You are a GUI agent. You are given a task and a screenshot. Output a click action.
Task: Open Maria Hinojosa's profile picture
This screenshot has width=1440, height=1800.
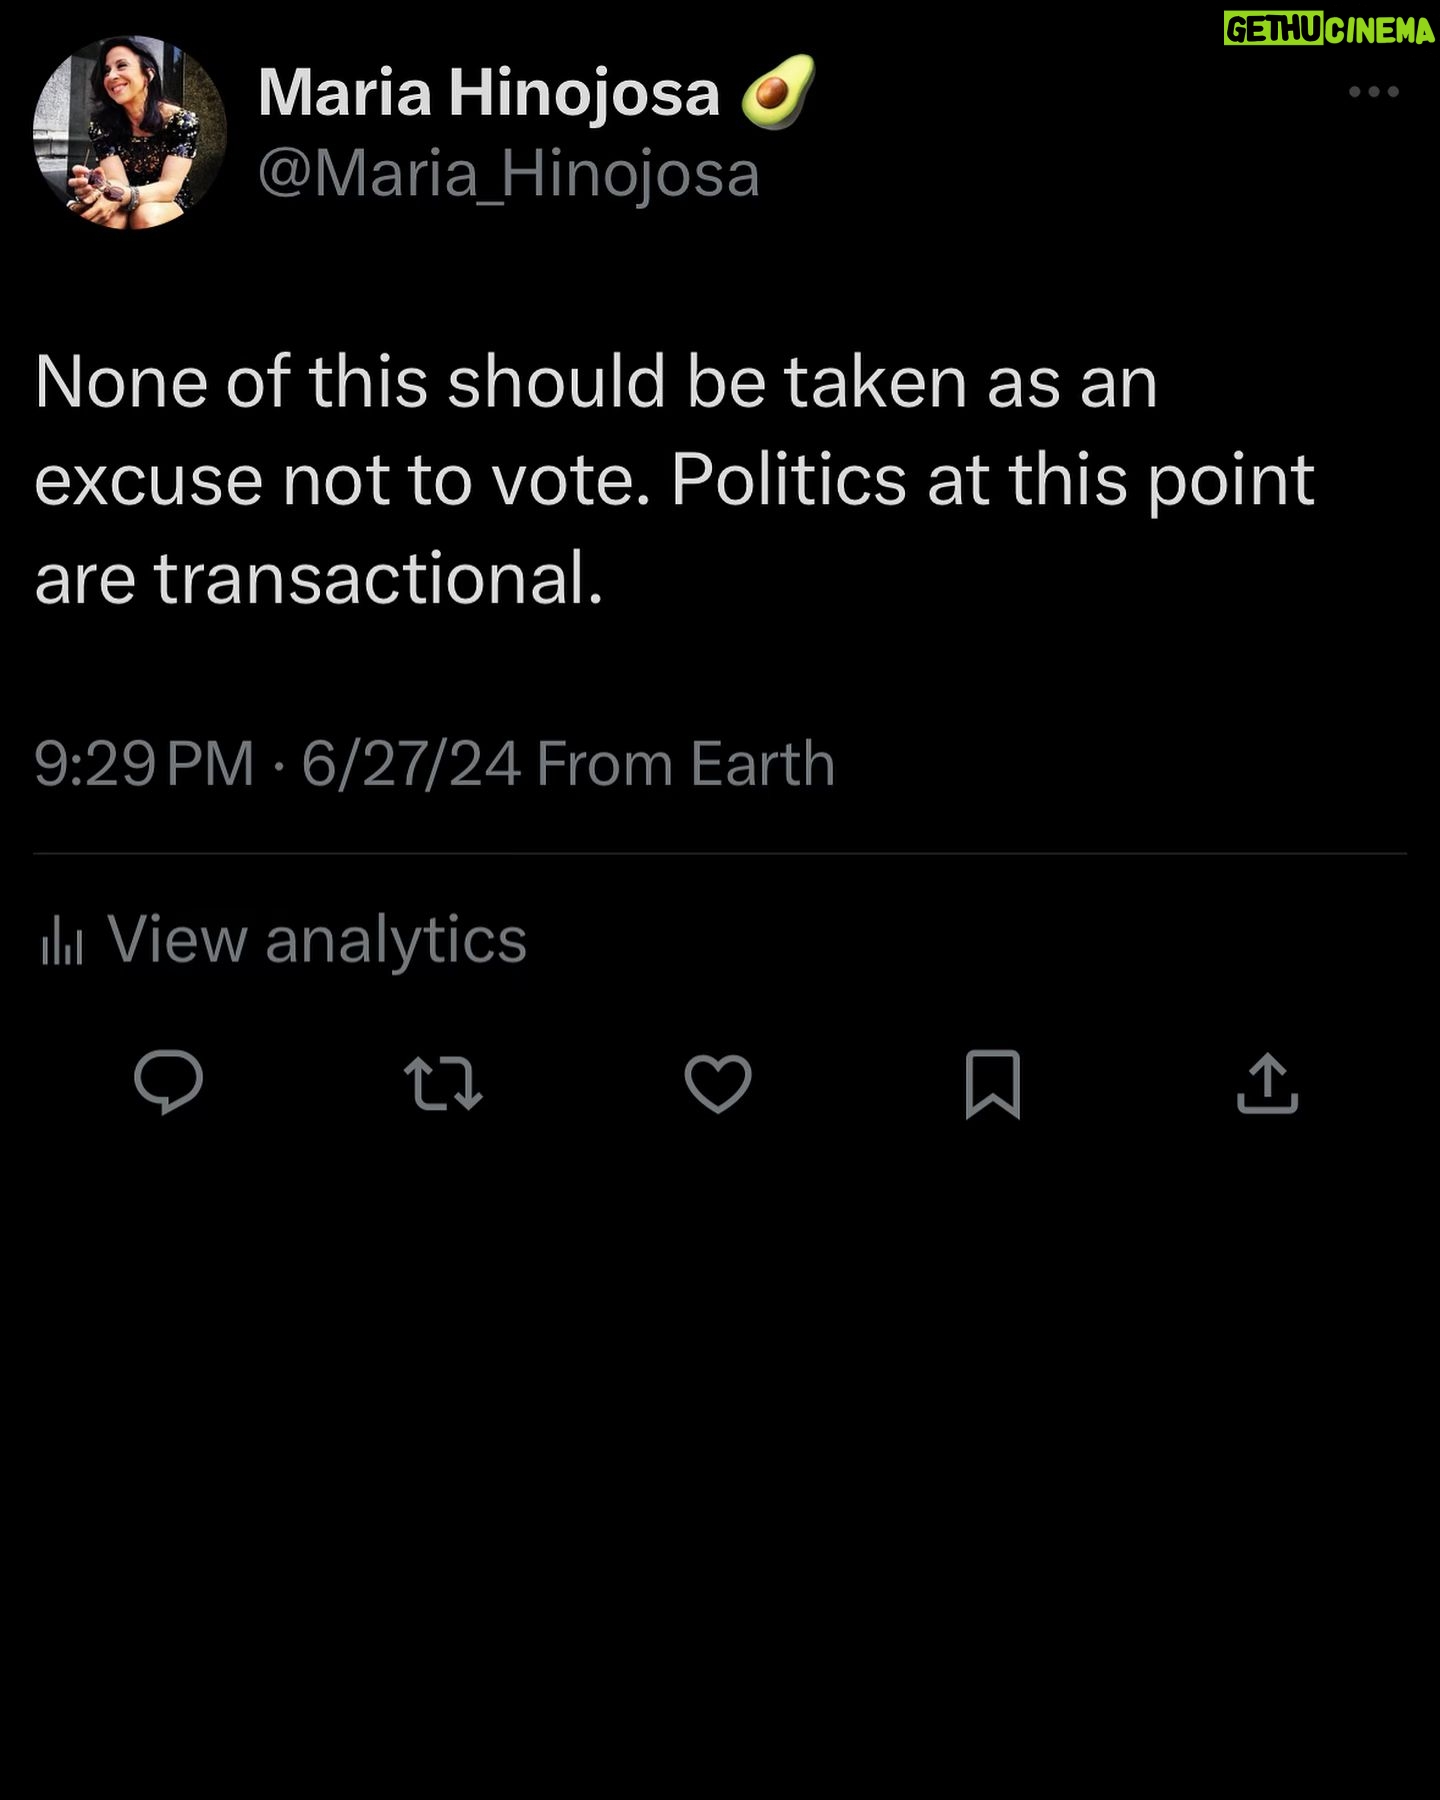click(130, 132)
